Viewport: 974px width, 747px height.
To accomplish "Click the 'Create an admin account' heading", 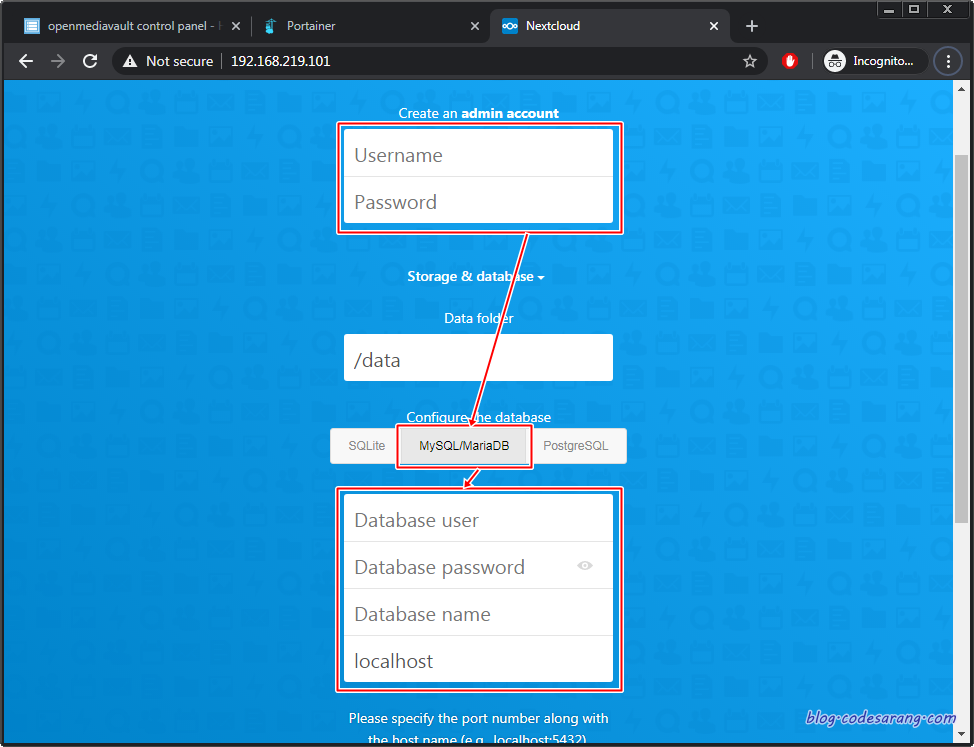I will point(478,113).
